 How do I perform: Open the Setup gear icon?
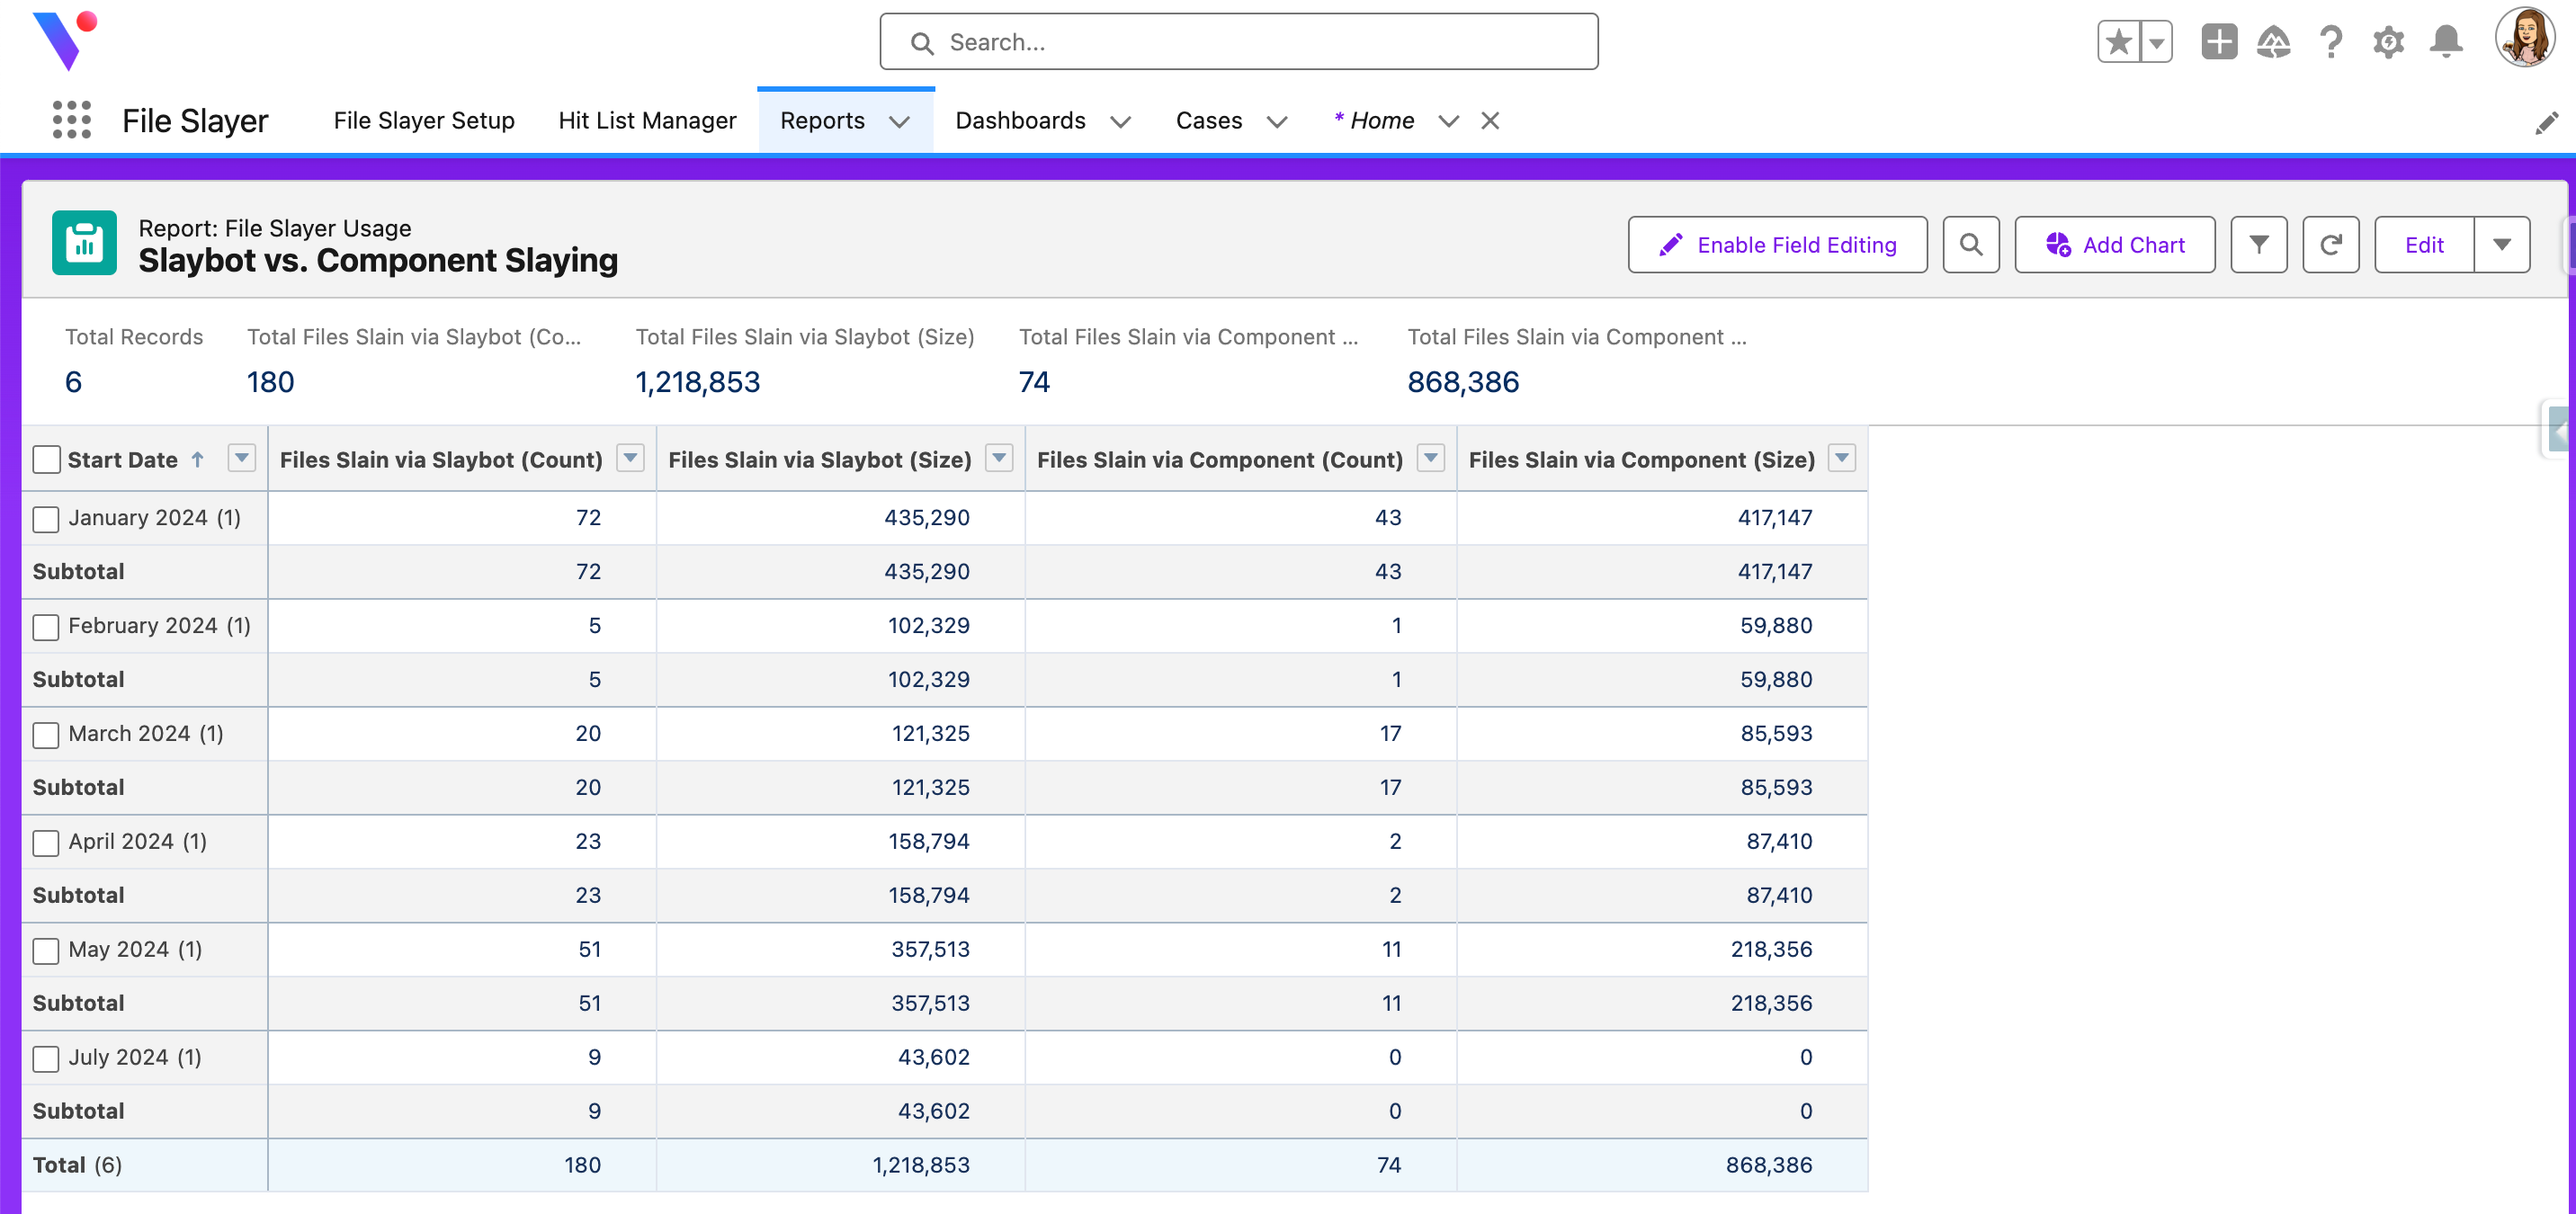pos(2388,42)
